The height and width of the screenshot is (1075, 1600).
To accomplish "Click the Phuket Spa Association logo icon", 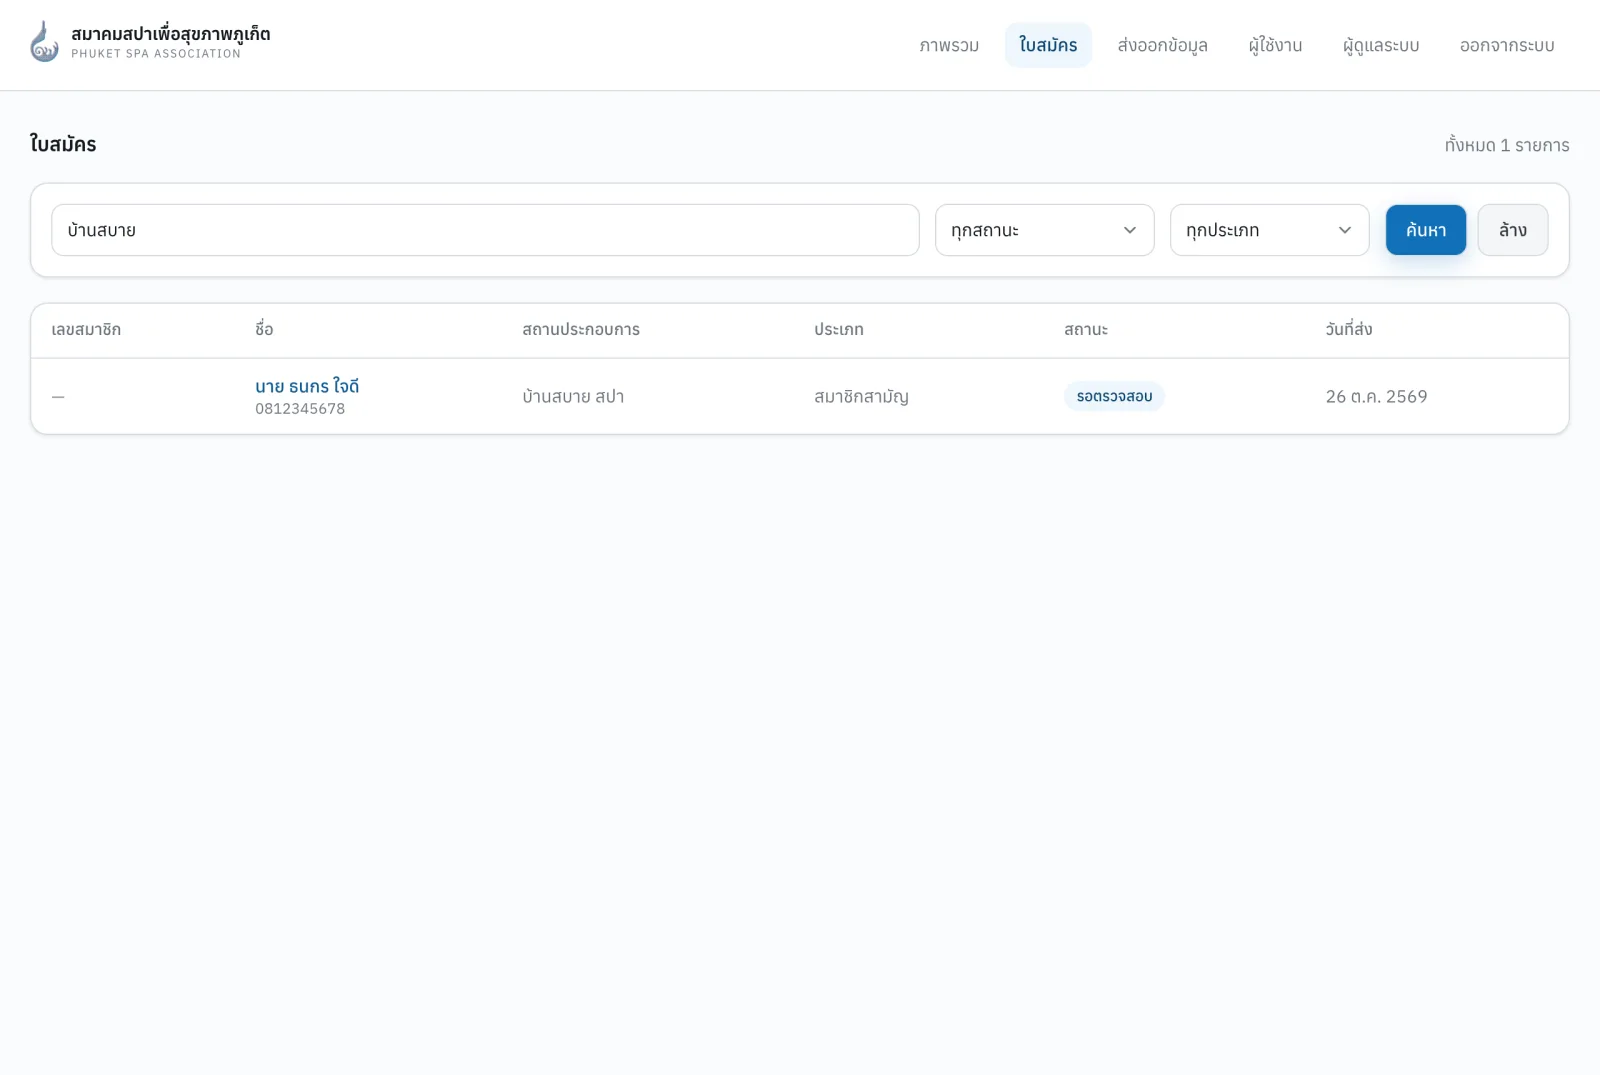I will (44, 42).
